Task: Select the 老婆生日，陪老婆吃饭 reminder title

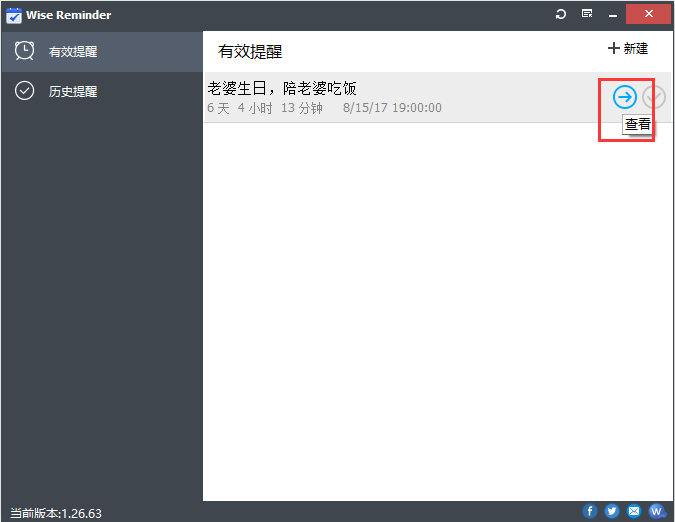Action: click(282, 88)
